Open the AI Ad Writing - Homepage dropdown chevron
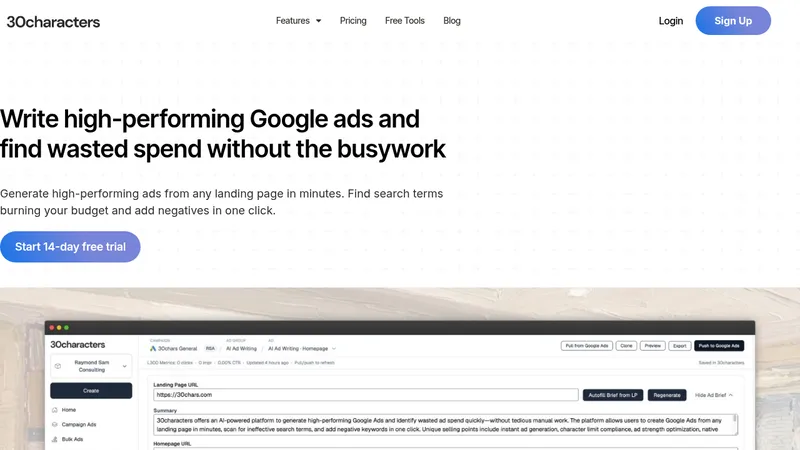This screenshot has width=800, height=450. (334, 348)
